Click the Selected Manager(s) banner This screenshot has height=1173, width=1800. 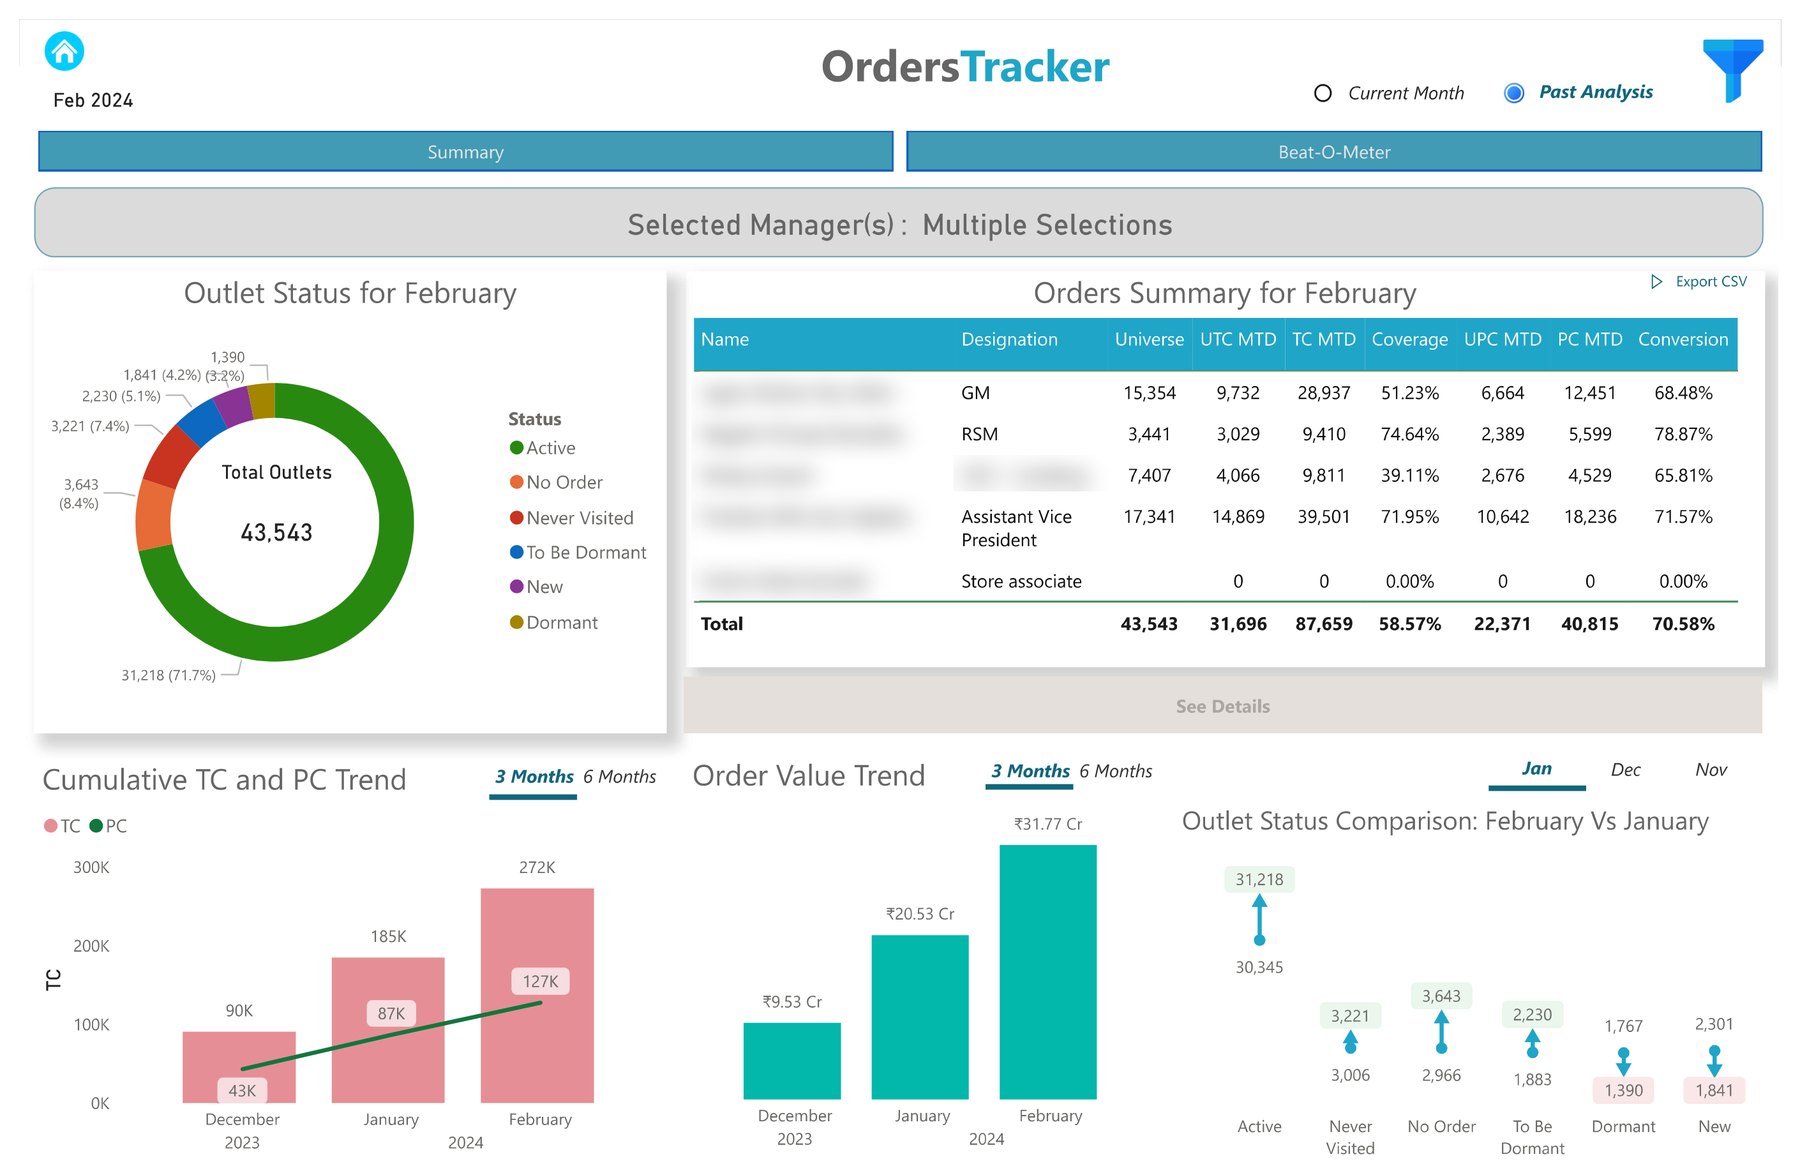coord(899,223)
